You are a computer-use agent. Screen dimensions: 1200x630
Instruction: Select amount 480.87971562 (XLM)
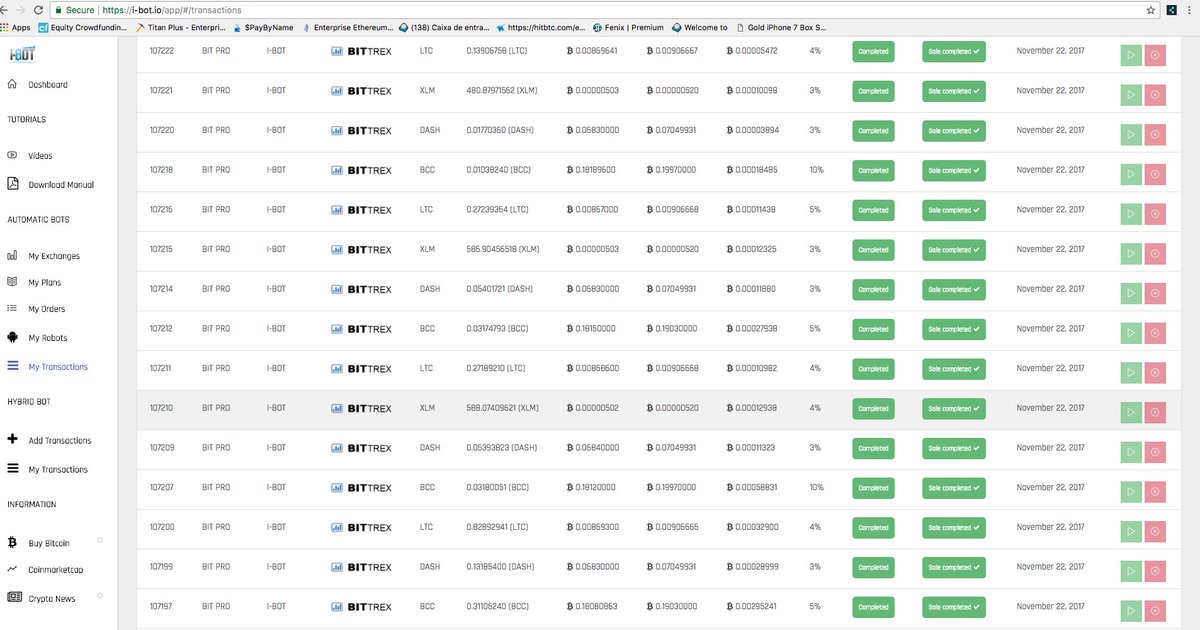click(x=502, y=91)
